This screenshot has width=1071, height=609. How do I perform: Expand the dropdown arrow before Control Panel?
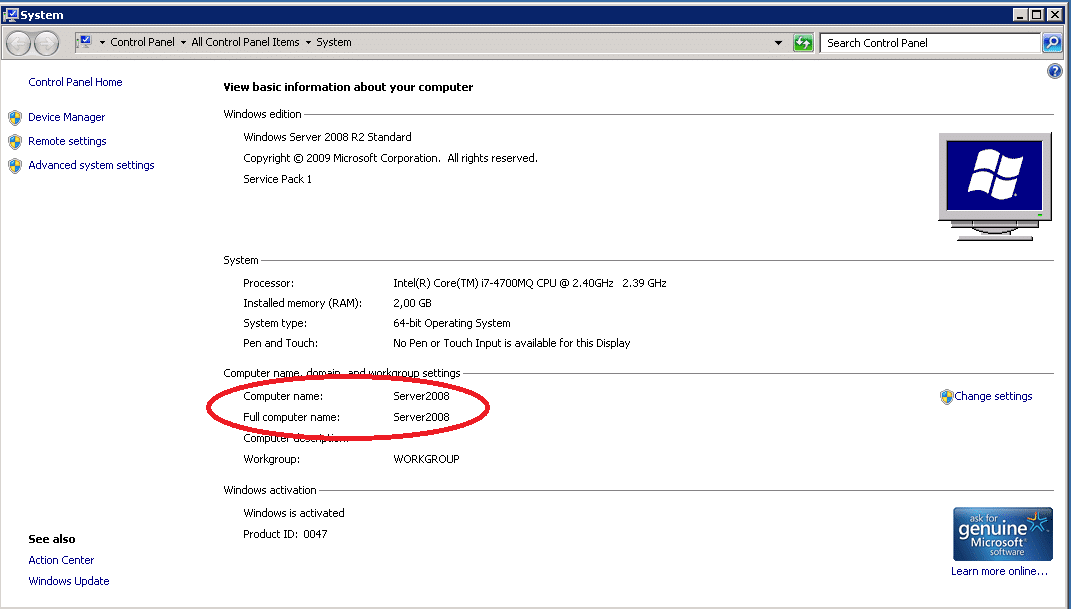point(102,42)
